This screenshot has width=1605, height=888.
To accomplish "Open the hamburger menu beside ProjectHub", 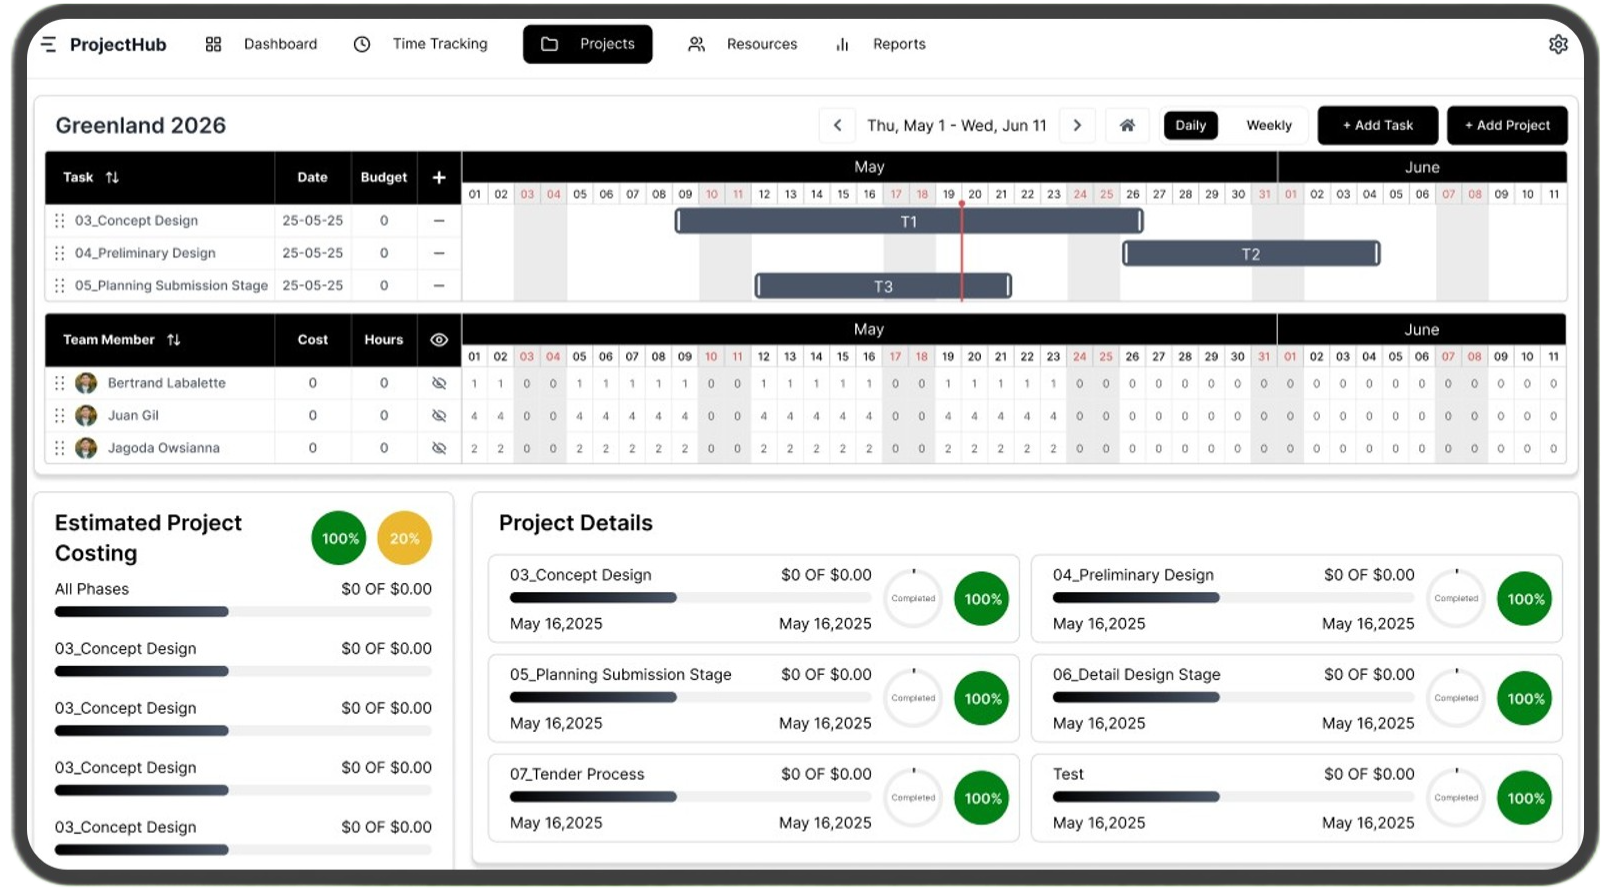I will (x=48, y=44).
